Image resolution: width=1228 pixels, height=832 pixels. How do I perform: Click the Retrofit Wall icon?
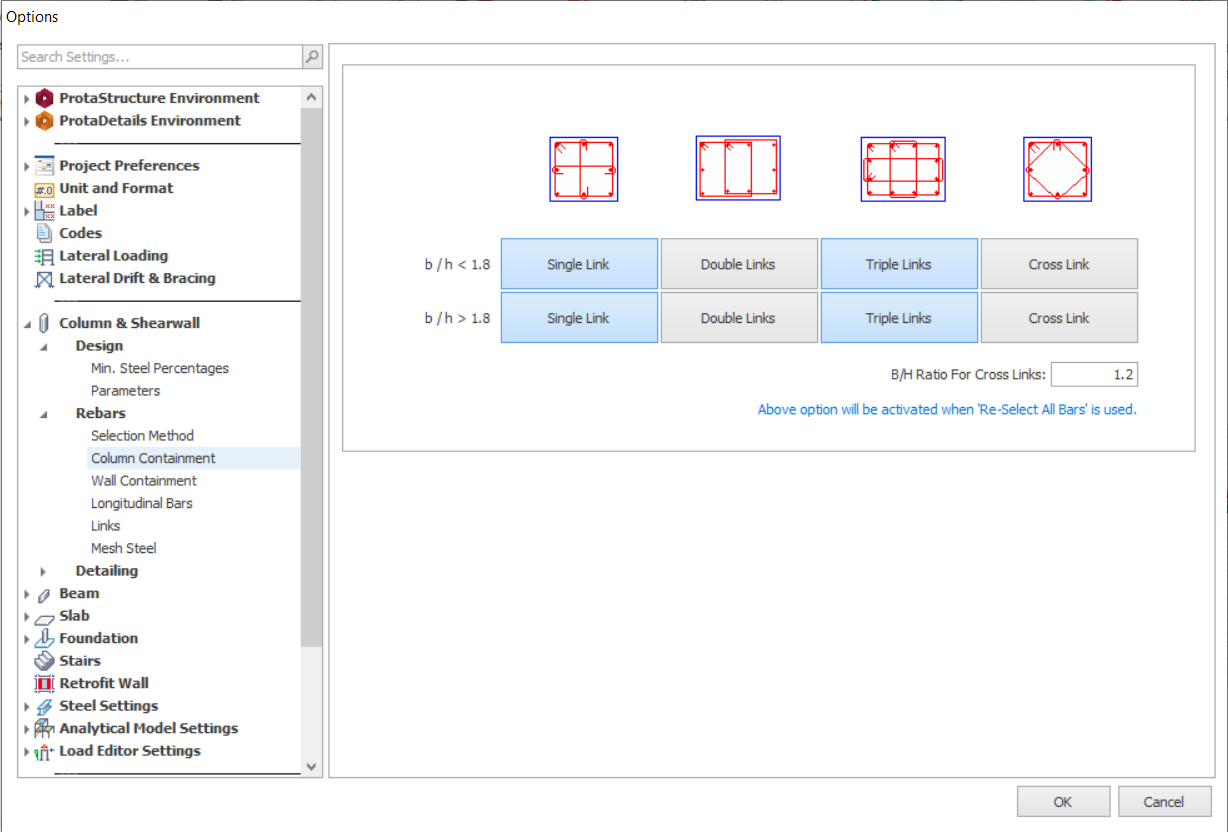pos(44,684)
